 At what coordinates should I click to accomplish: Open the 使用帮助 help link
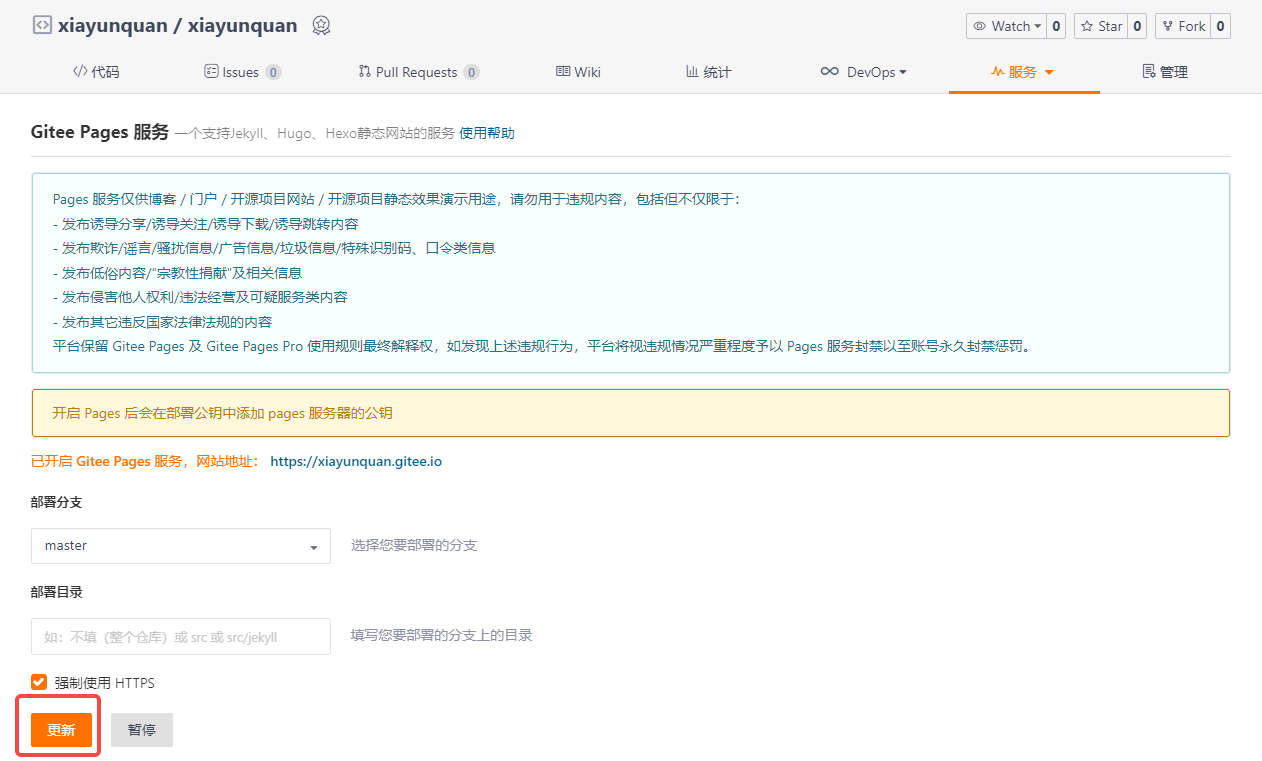[487, 133]
